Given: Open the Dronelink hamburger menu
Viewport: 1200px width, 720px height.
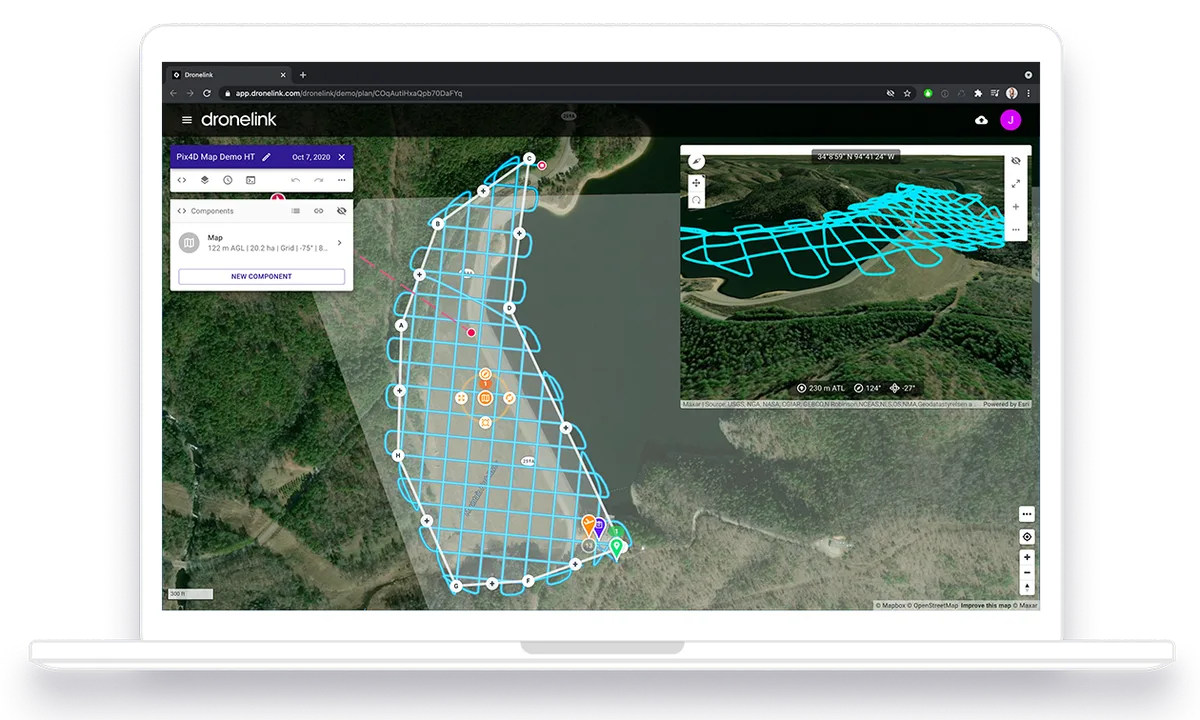Looking at the screenshot, I should (186, 120).
